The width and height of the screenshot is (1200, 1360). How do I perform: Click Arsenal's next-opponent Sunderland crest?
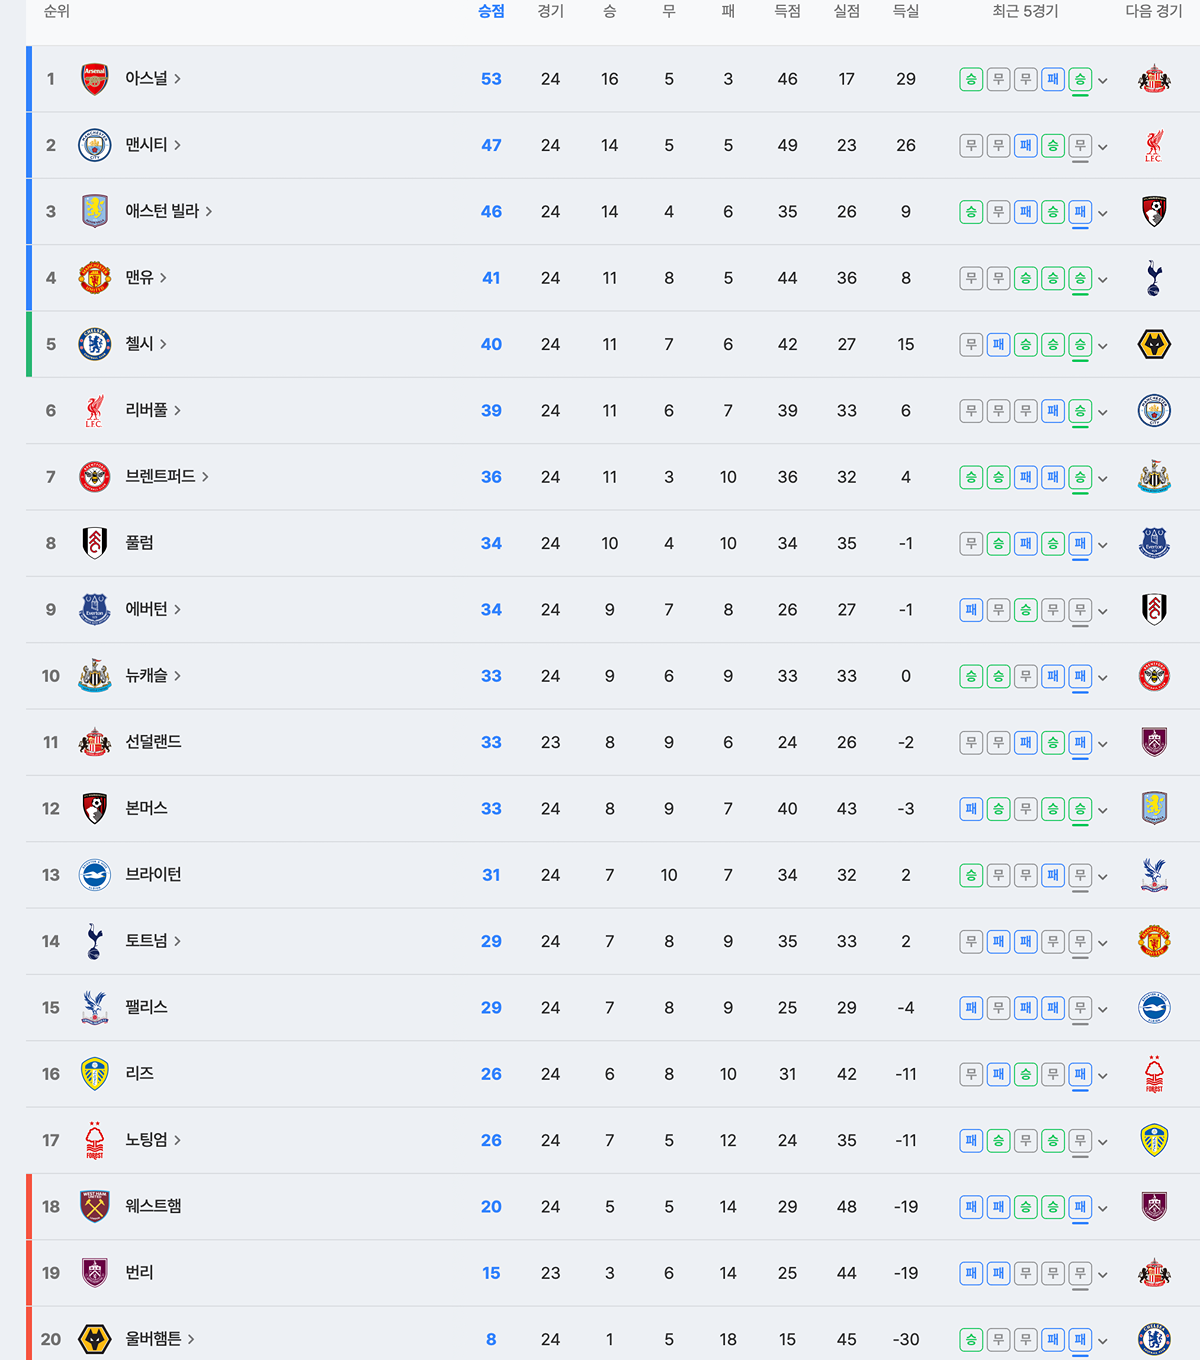coord(1154,79)
